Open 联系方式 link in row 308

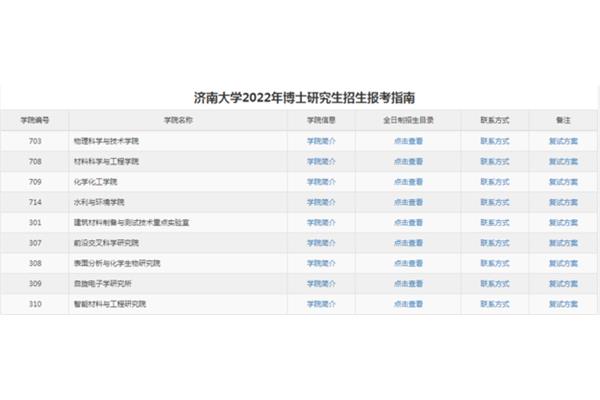pyautogui.click(x=495, y=263)
